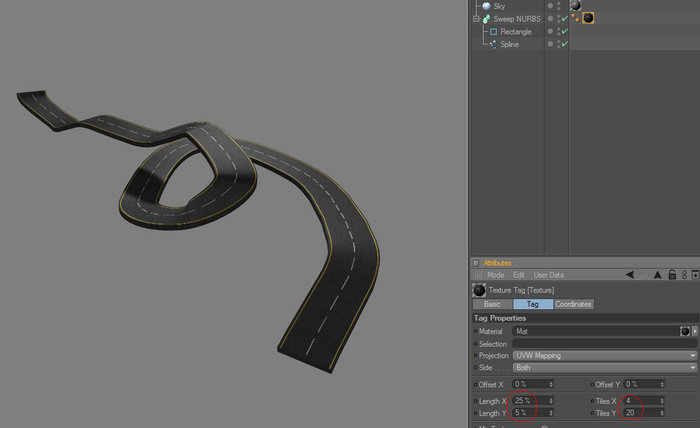Toggle the Sweep NURBS enable checkmark
The image size is (700, 428).
coord(565,19)
